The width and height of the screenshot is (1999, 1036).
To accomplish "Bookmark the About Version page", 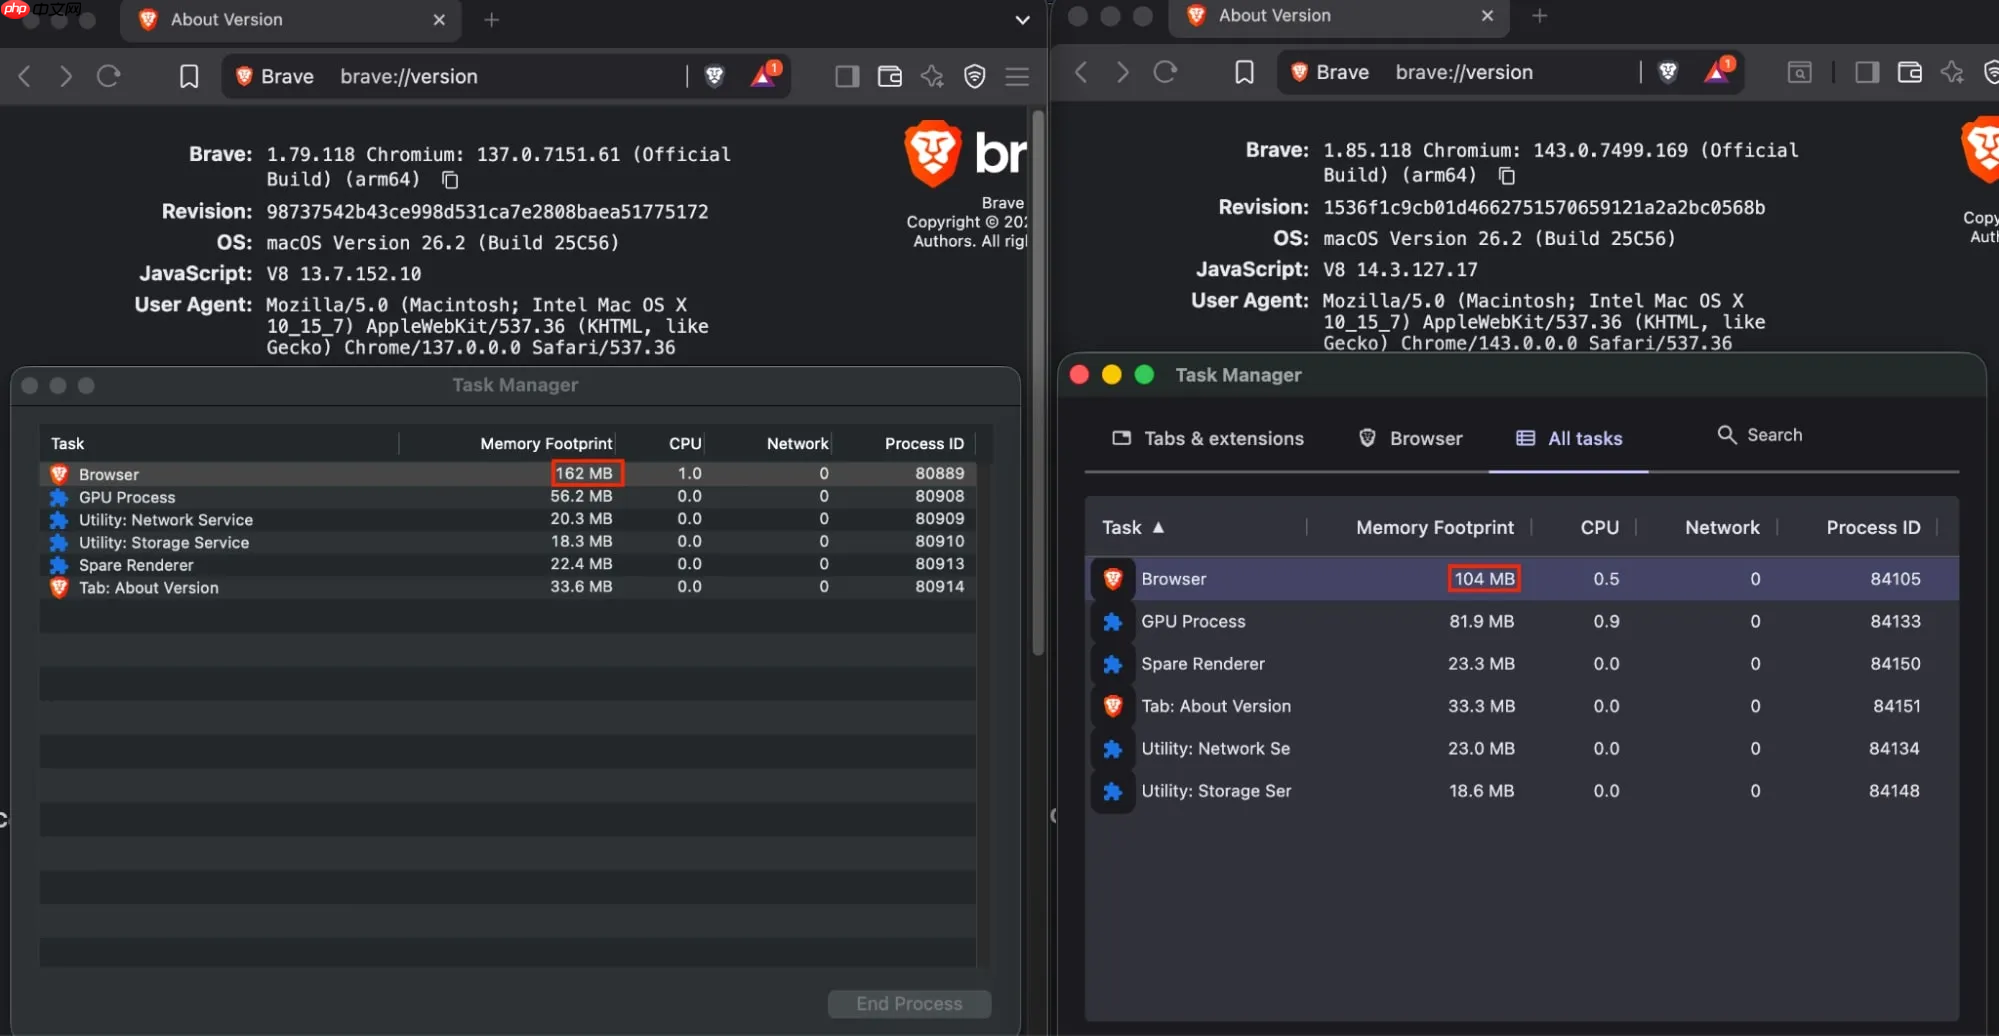I will (x=189, y=76).
